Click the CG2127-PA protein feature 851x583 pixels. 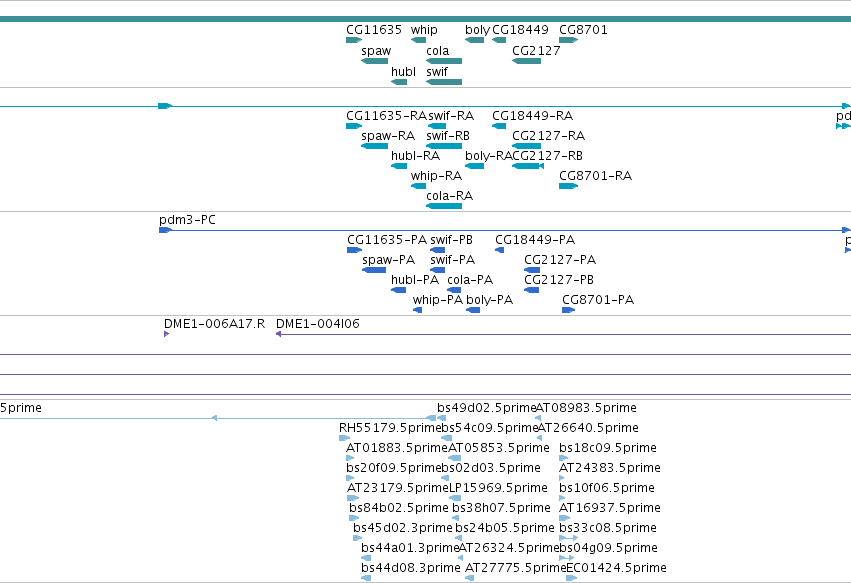coord(532,270)
